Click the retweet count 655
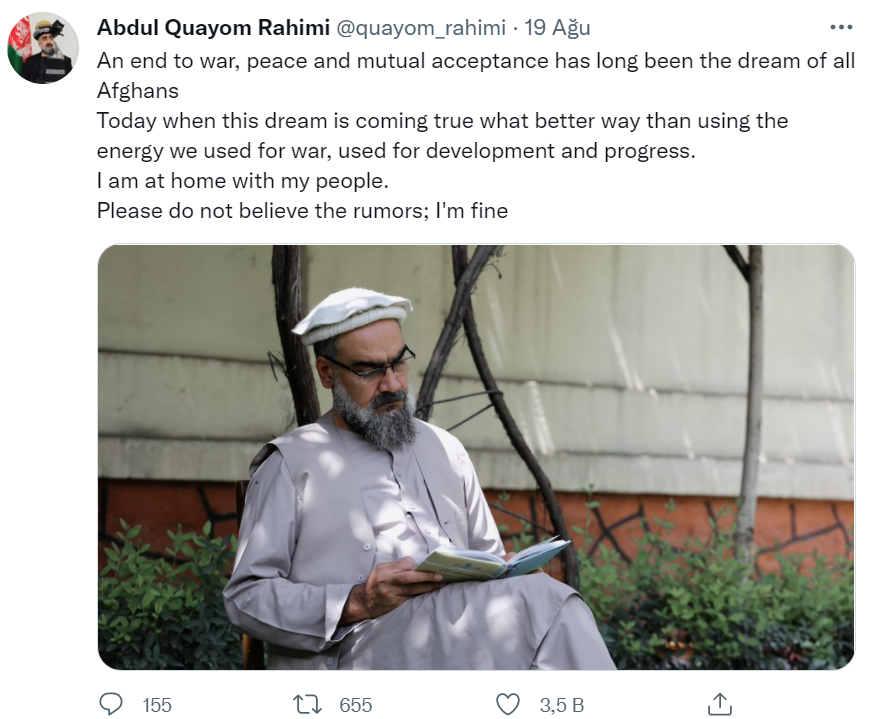 tap(356, 705)
